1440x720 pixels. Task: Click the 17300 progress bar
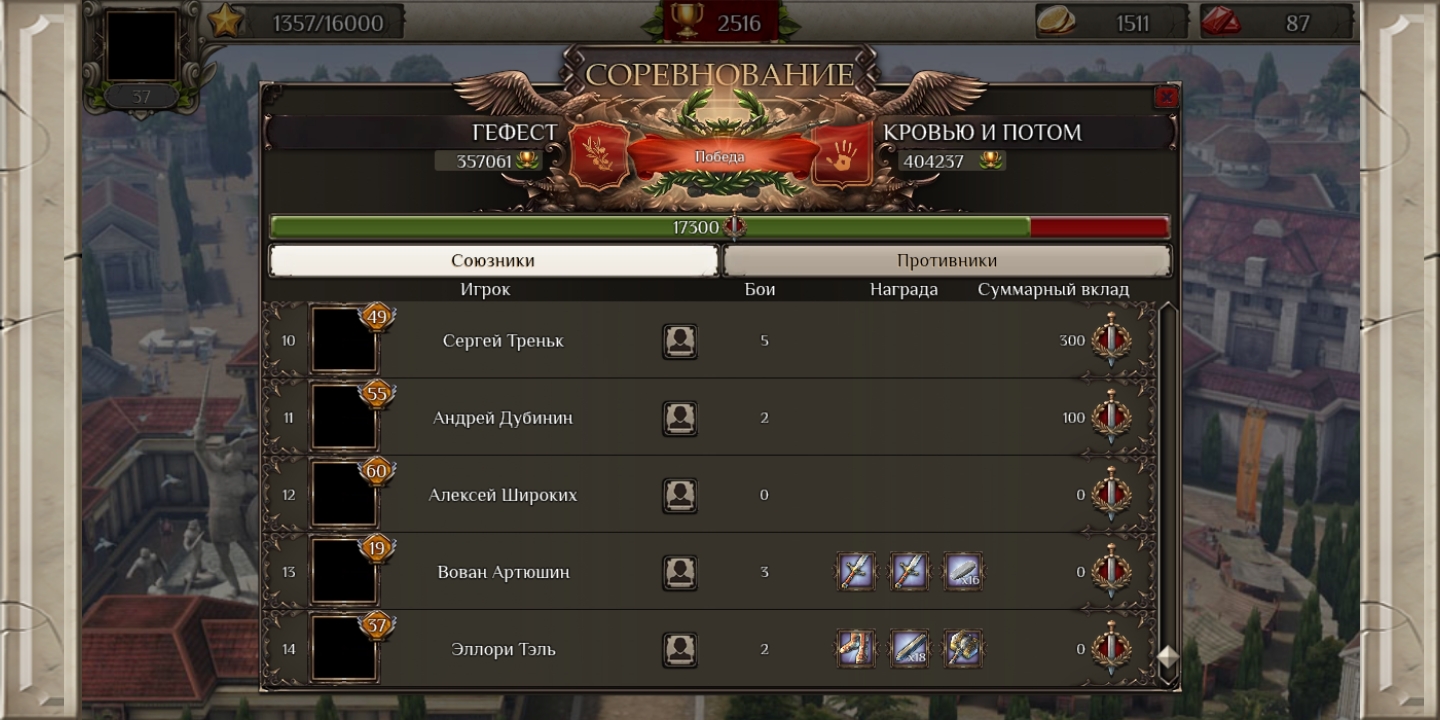pyautogui.click(x=720, y=227)
